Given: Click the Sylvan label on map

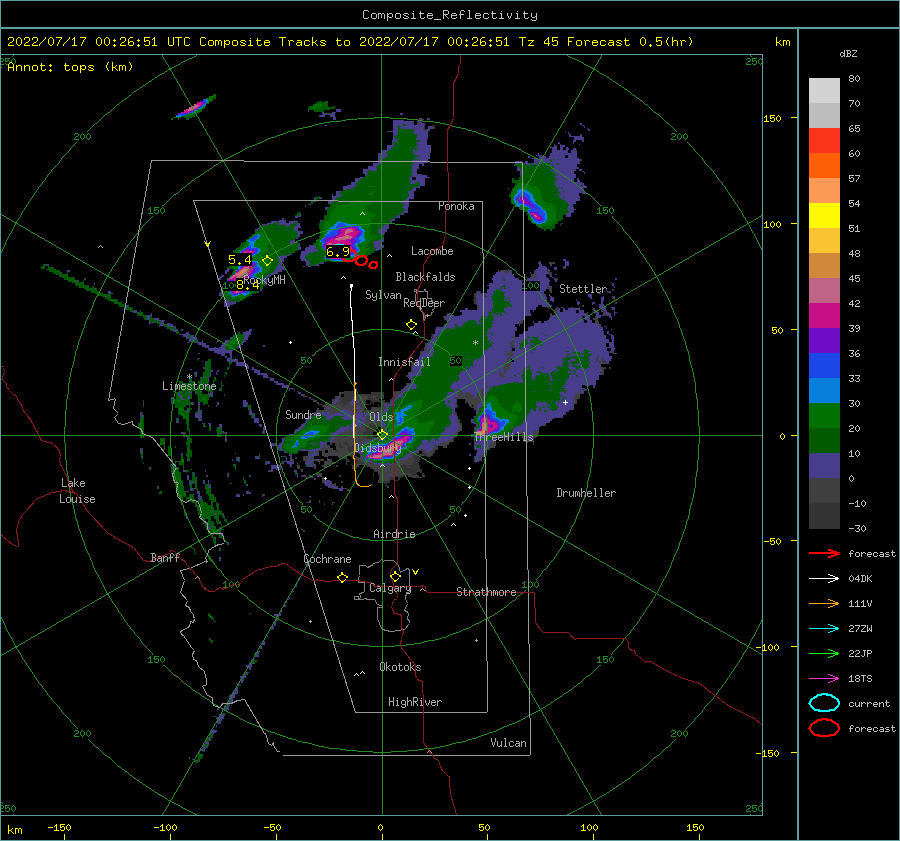Looking at the screenshot, I should (x=383, y=295).
